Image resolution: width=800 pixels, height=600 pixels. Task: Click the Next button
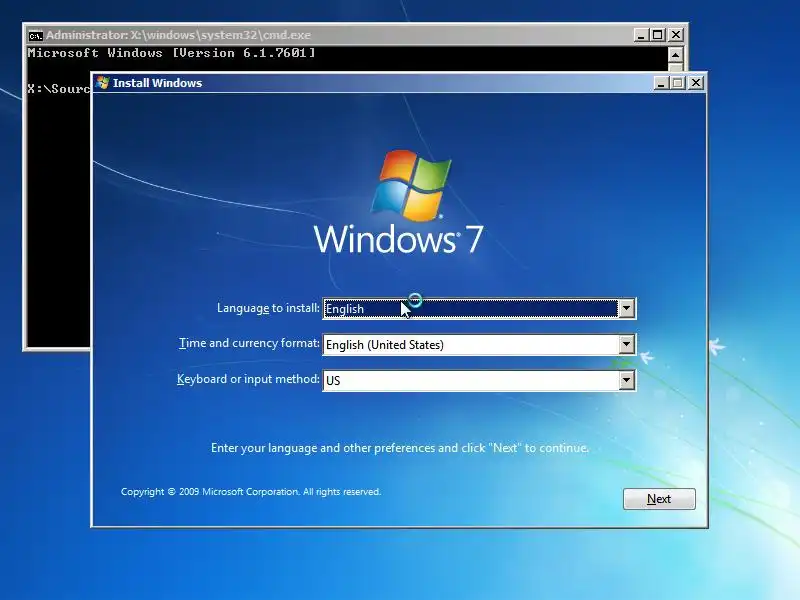pyautogui.click(x=659, y=498)
